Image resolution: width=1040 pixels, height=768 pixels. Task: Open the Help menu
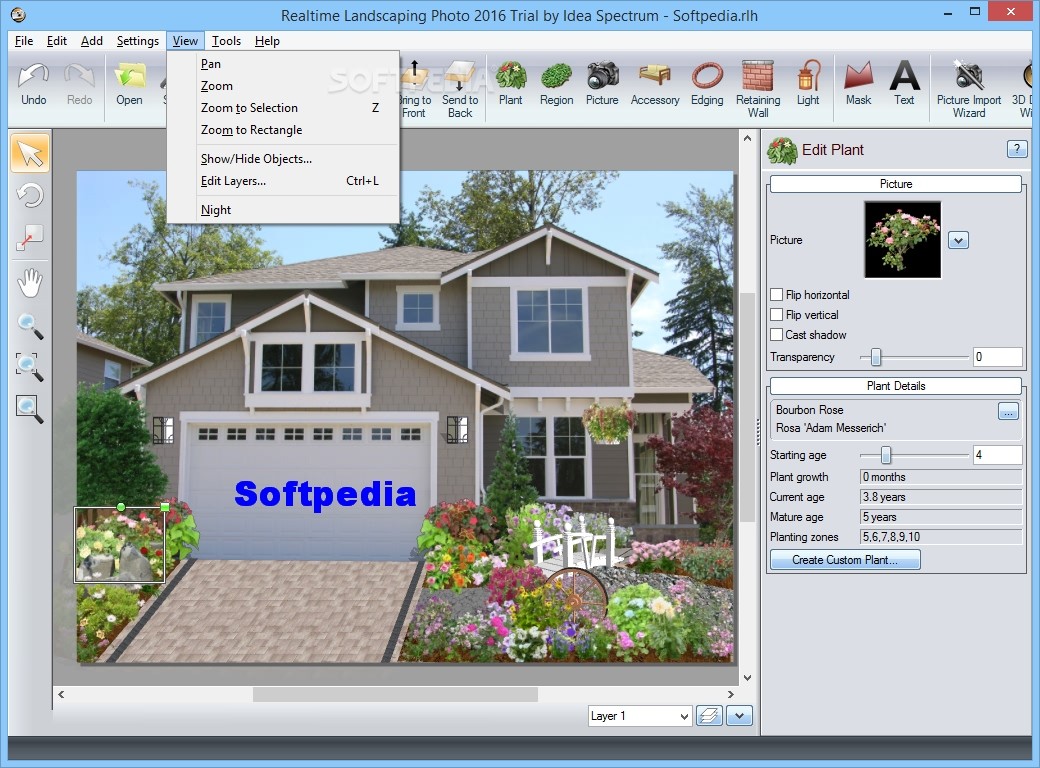click(x=267, y=41)
